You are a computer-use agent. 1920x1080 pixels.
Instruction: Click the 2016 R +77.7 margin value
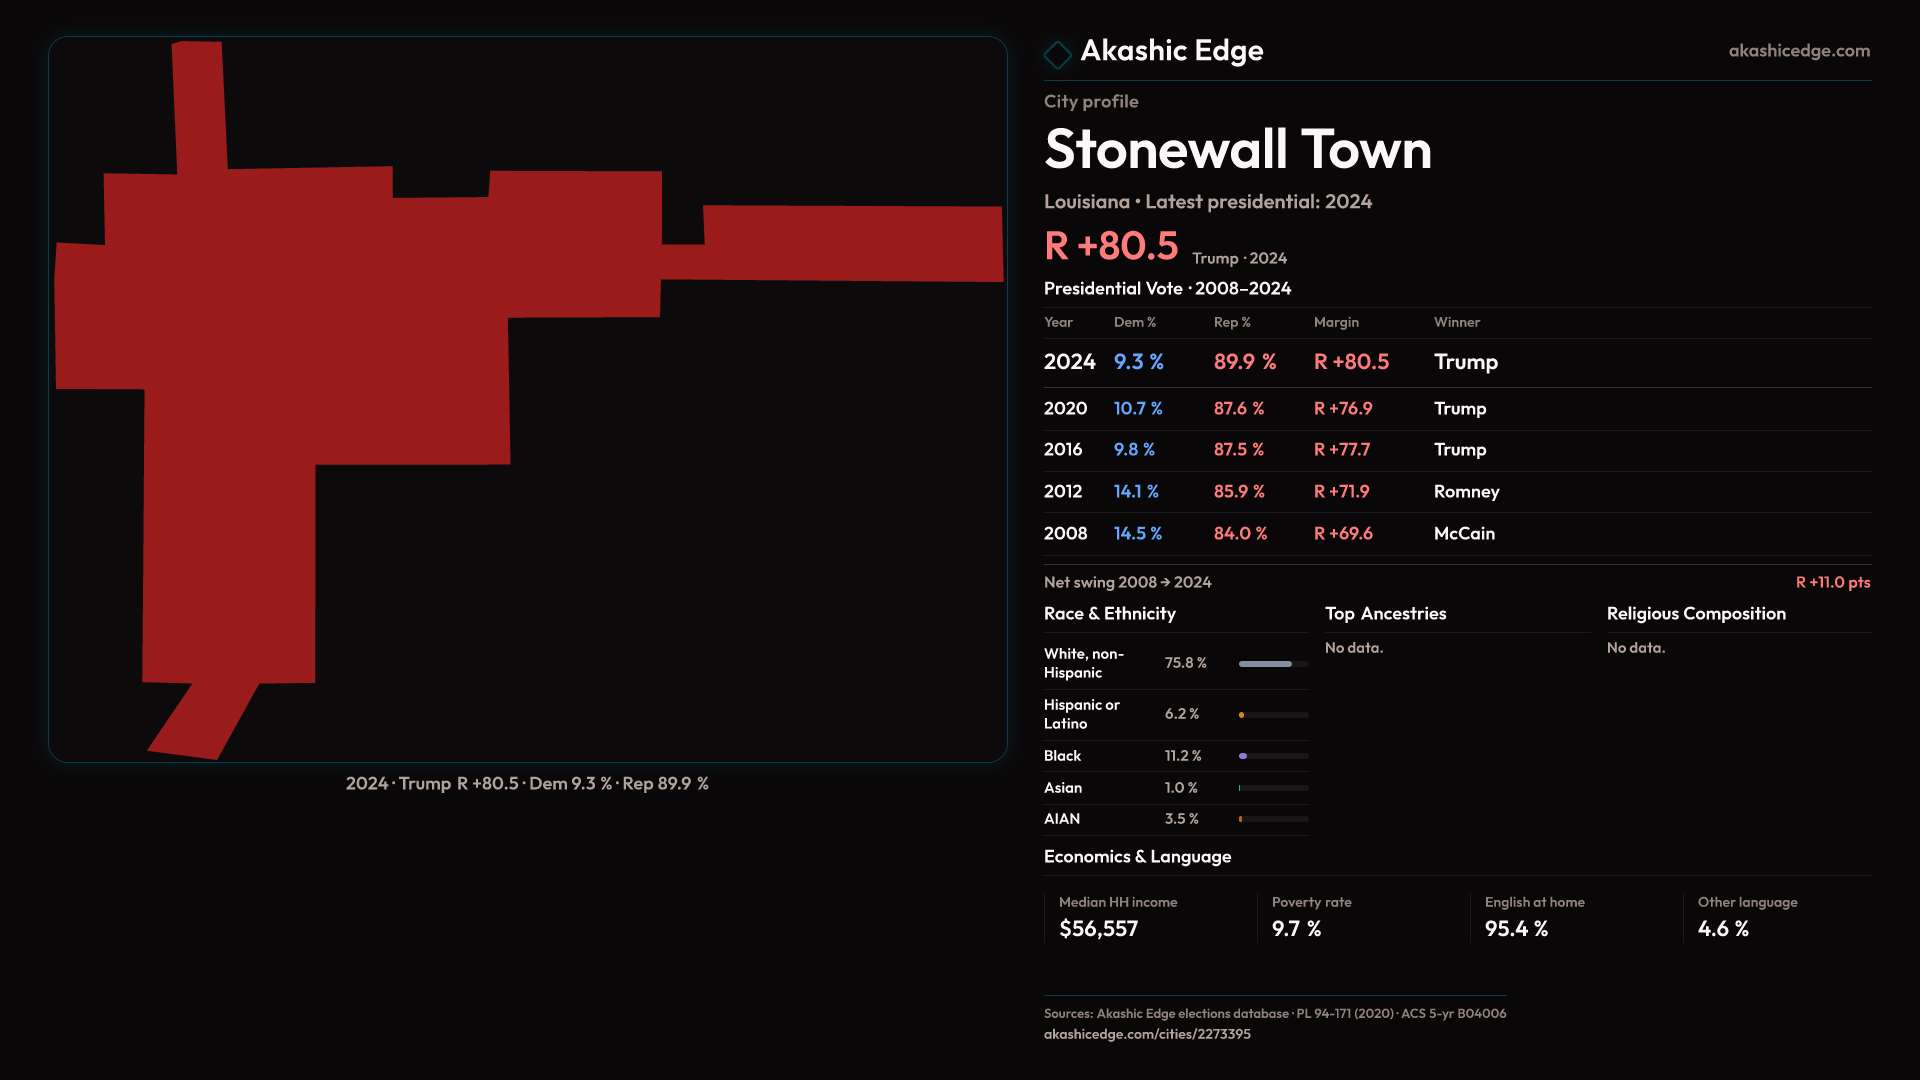pos(1341,450)
